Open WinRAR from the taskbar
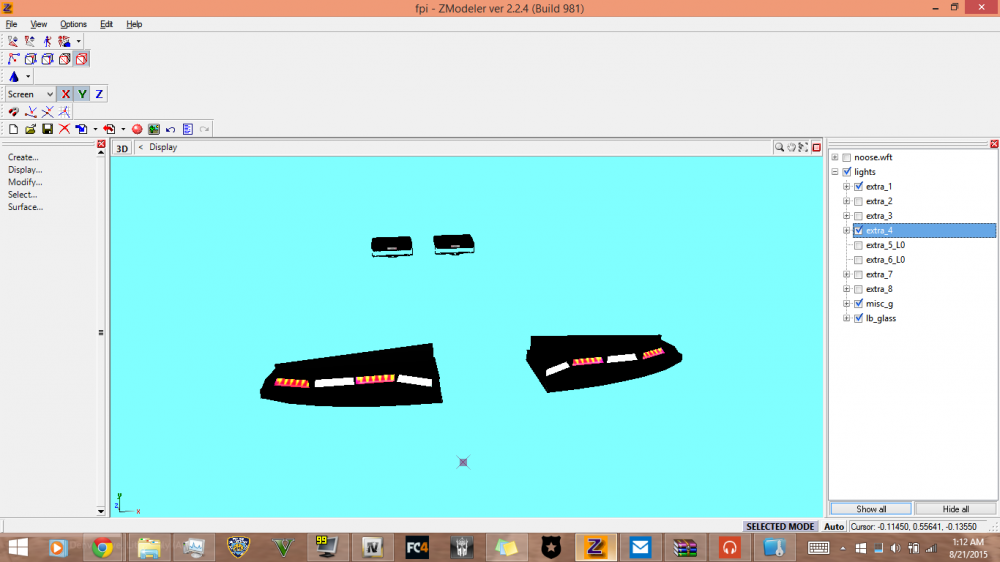Screen dimensions: 1000x562 pyautogui.click(x=684, y=548)
